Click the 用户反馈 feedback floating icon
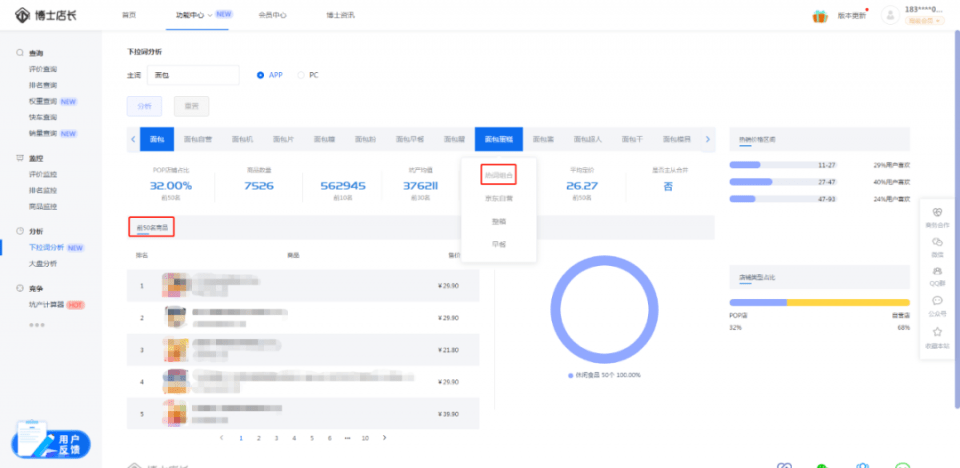Image resolution: width=960 pixels, height=468 pixels. pyautogui.click(x=51, y=441)
